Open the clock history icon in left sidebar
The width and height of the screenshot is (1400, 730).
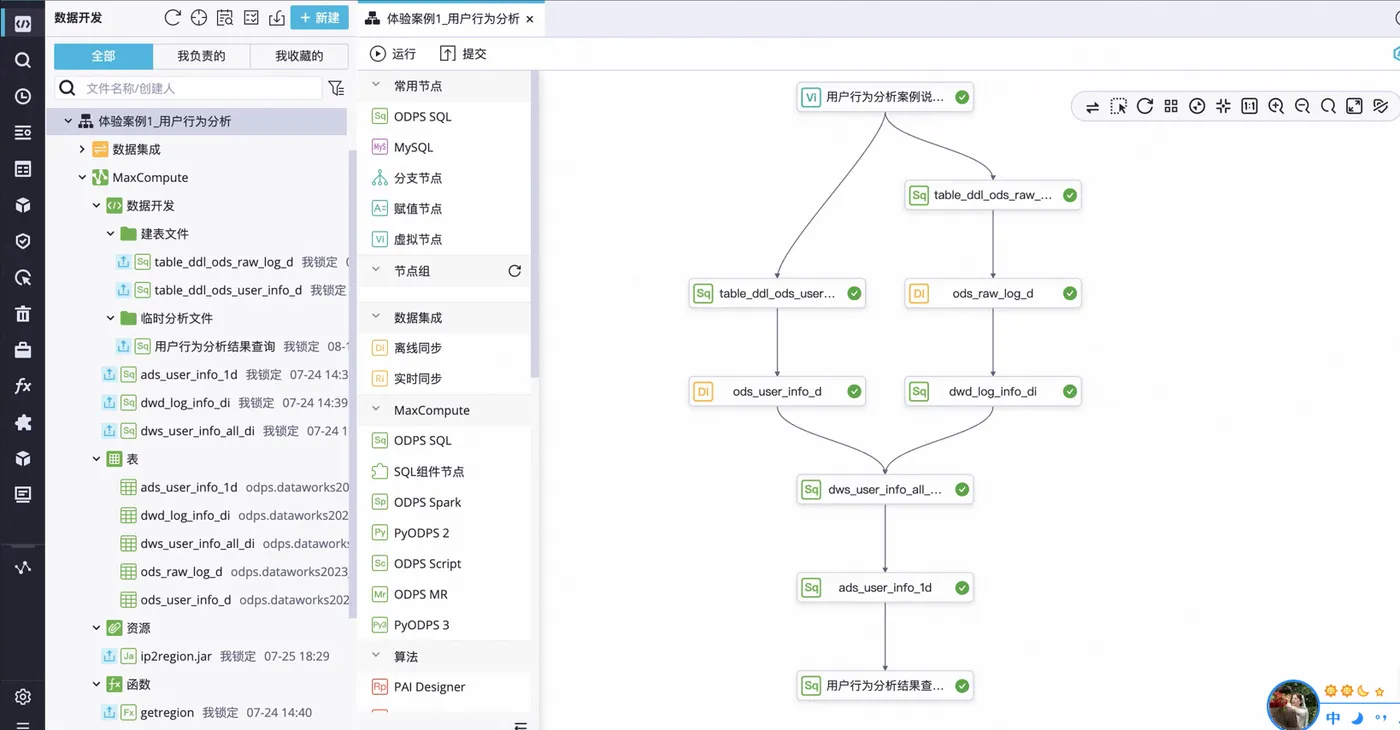(x=22, y=97)
